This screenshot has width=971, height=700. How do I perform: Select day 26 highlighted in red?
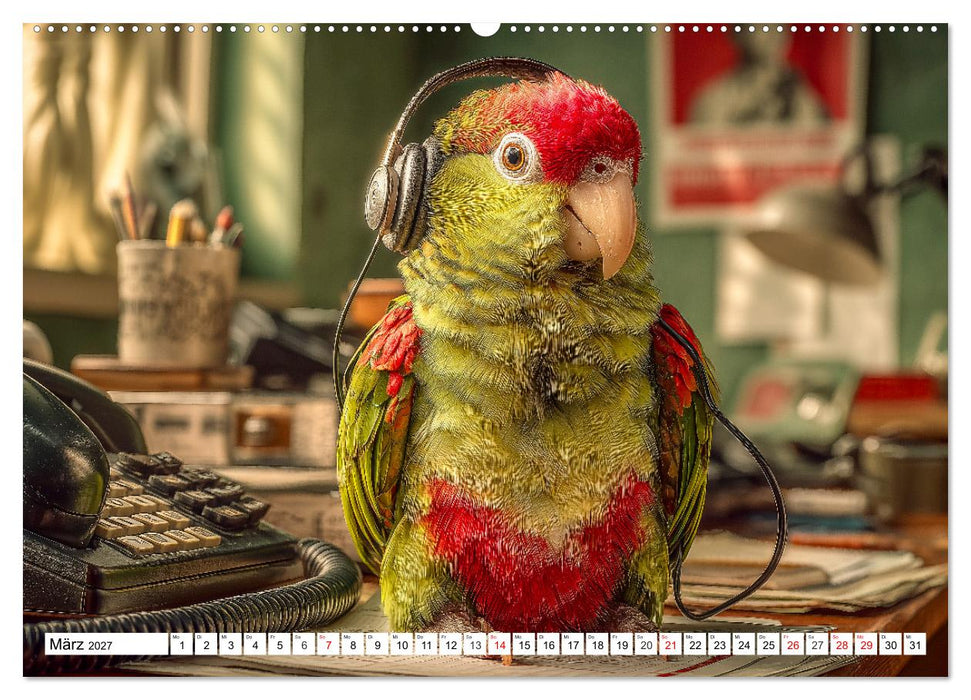point(793,644)
